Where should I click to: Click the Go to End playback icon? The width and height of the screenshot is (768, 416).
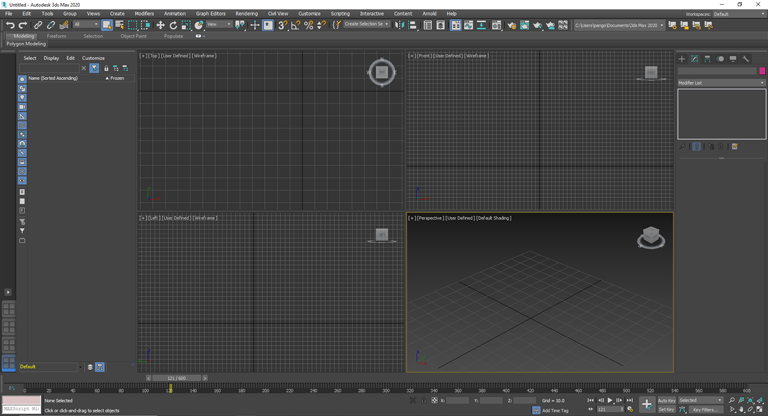coord(630,400)
